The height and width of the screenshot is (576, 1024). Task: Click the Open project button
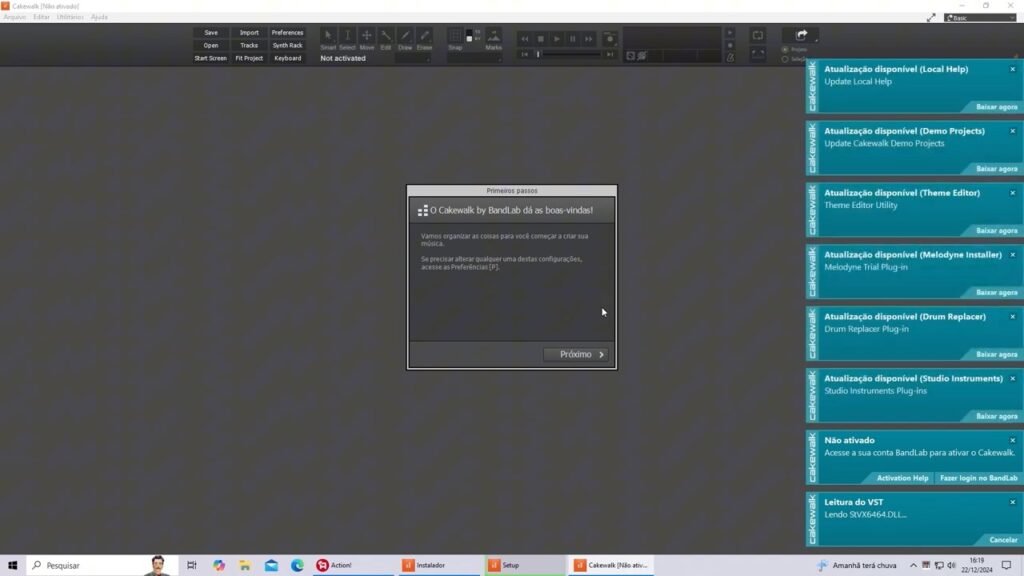point(210,46)
